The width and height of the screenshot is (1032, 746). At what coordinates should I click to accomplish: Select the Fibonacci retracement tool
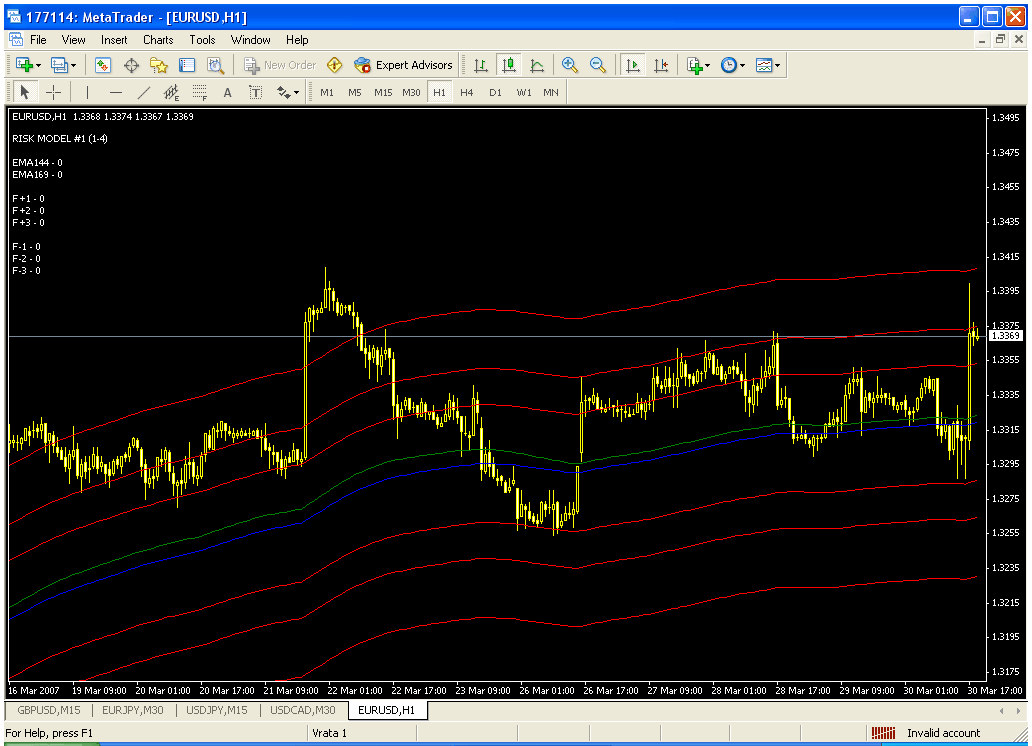click(199, 92)
